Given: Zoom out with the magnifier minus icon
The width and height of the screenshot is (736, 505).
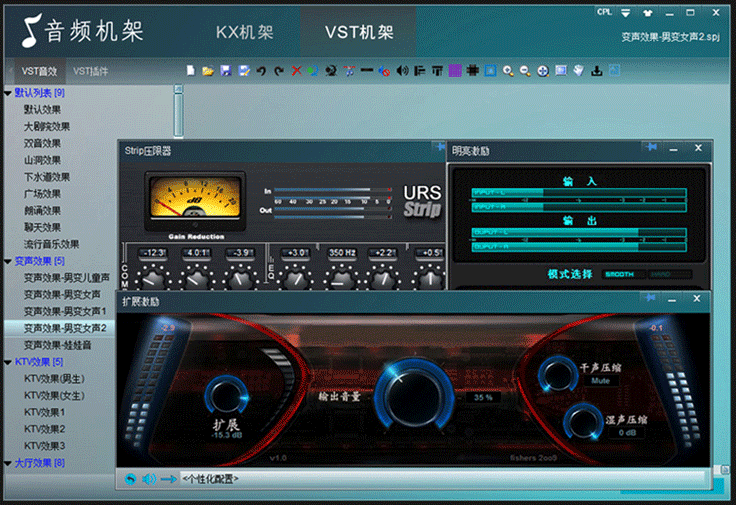Looking at the screenshot, I should click(x=525, y=71).
